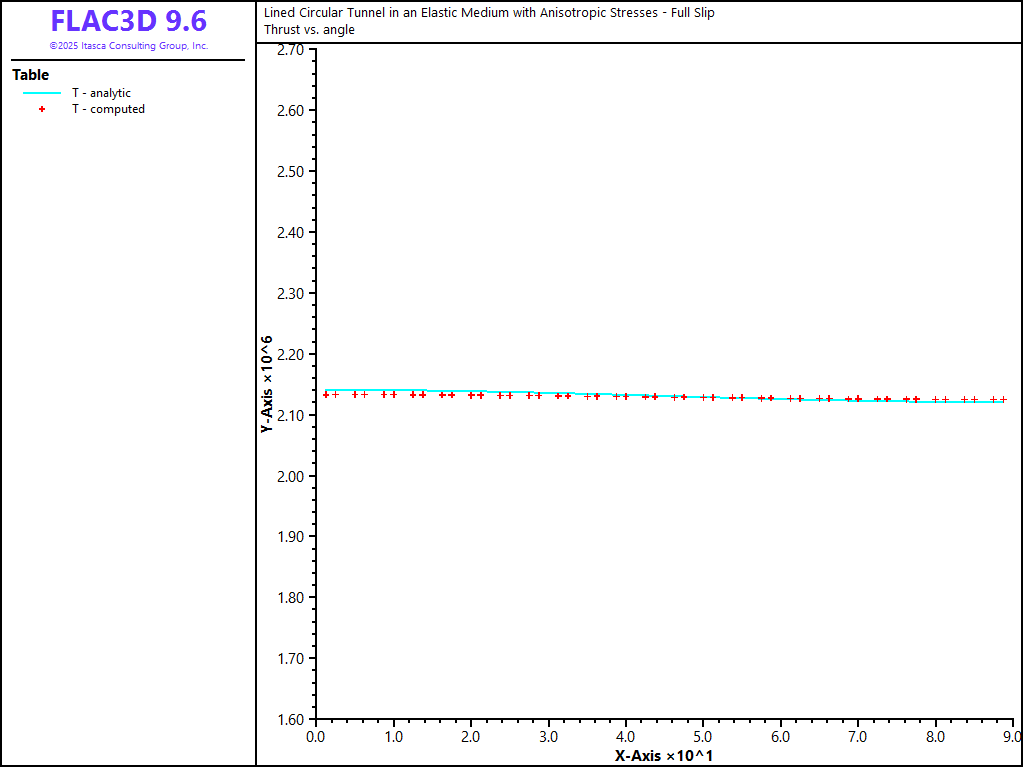The width and height of the screenshot is (1024, 768).
Task: Click the 1.60 tick on the Y axis
Action: [x=291, y=719]
